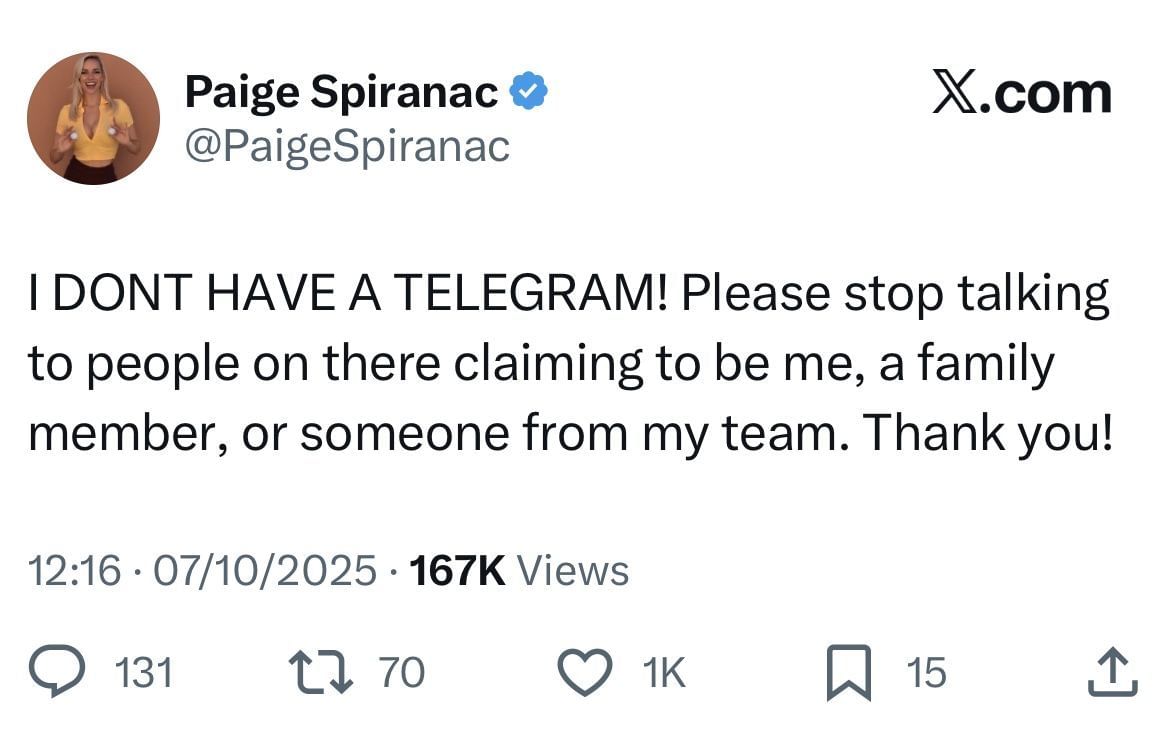Click the 70 reposts count
This screenshot has height=737, width=1170.
[x=402, y=673]
